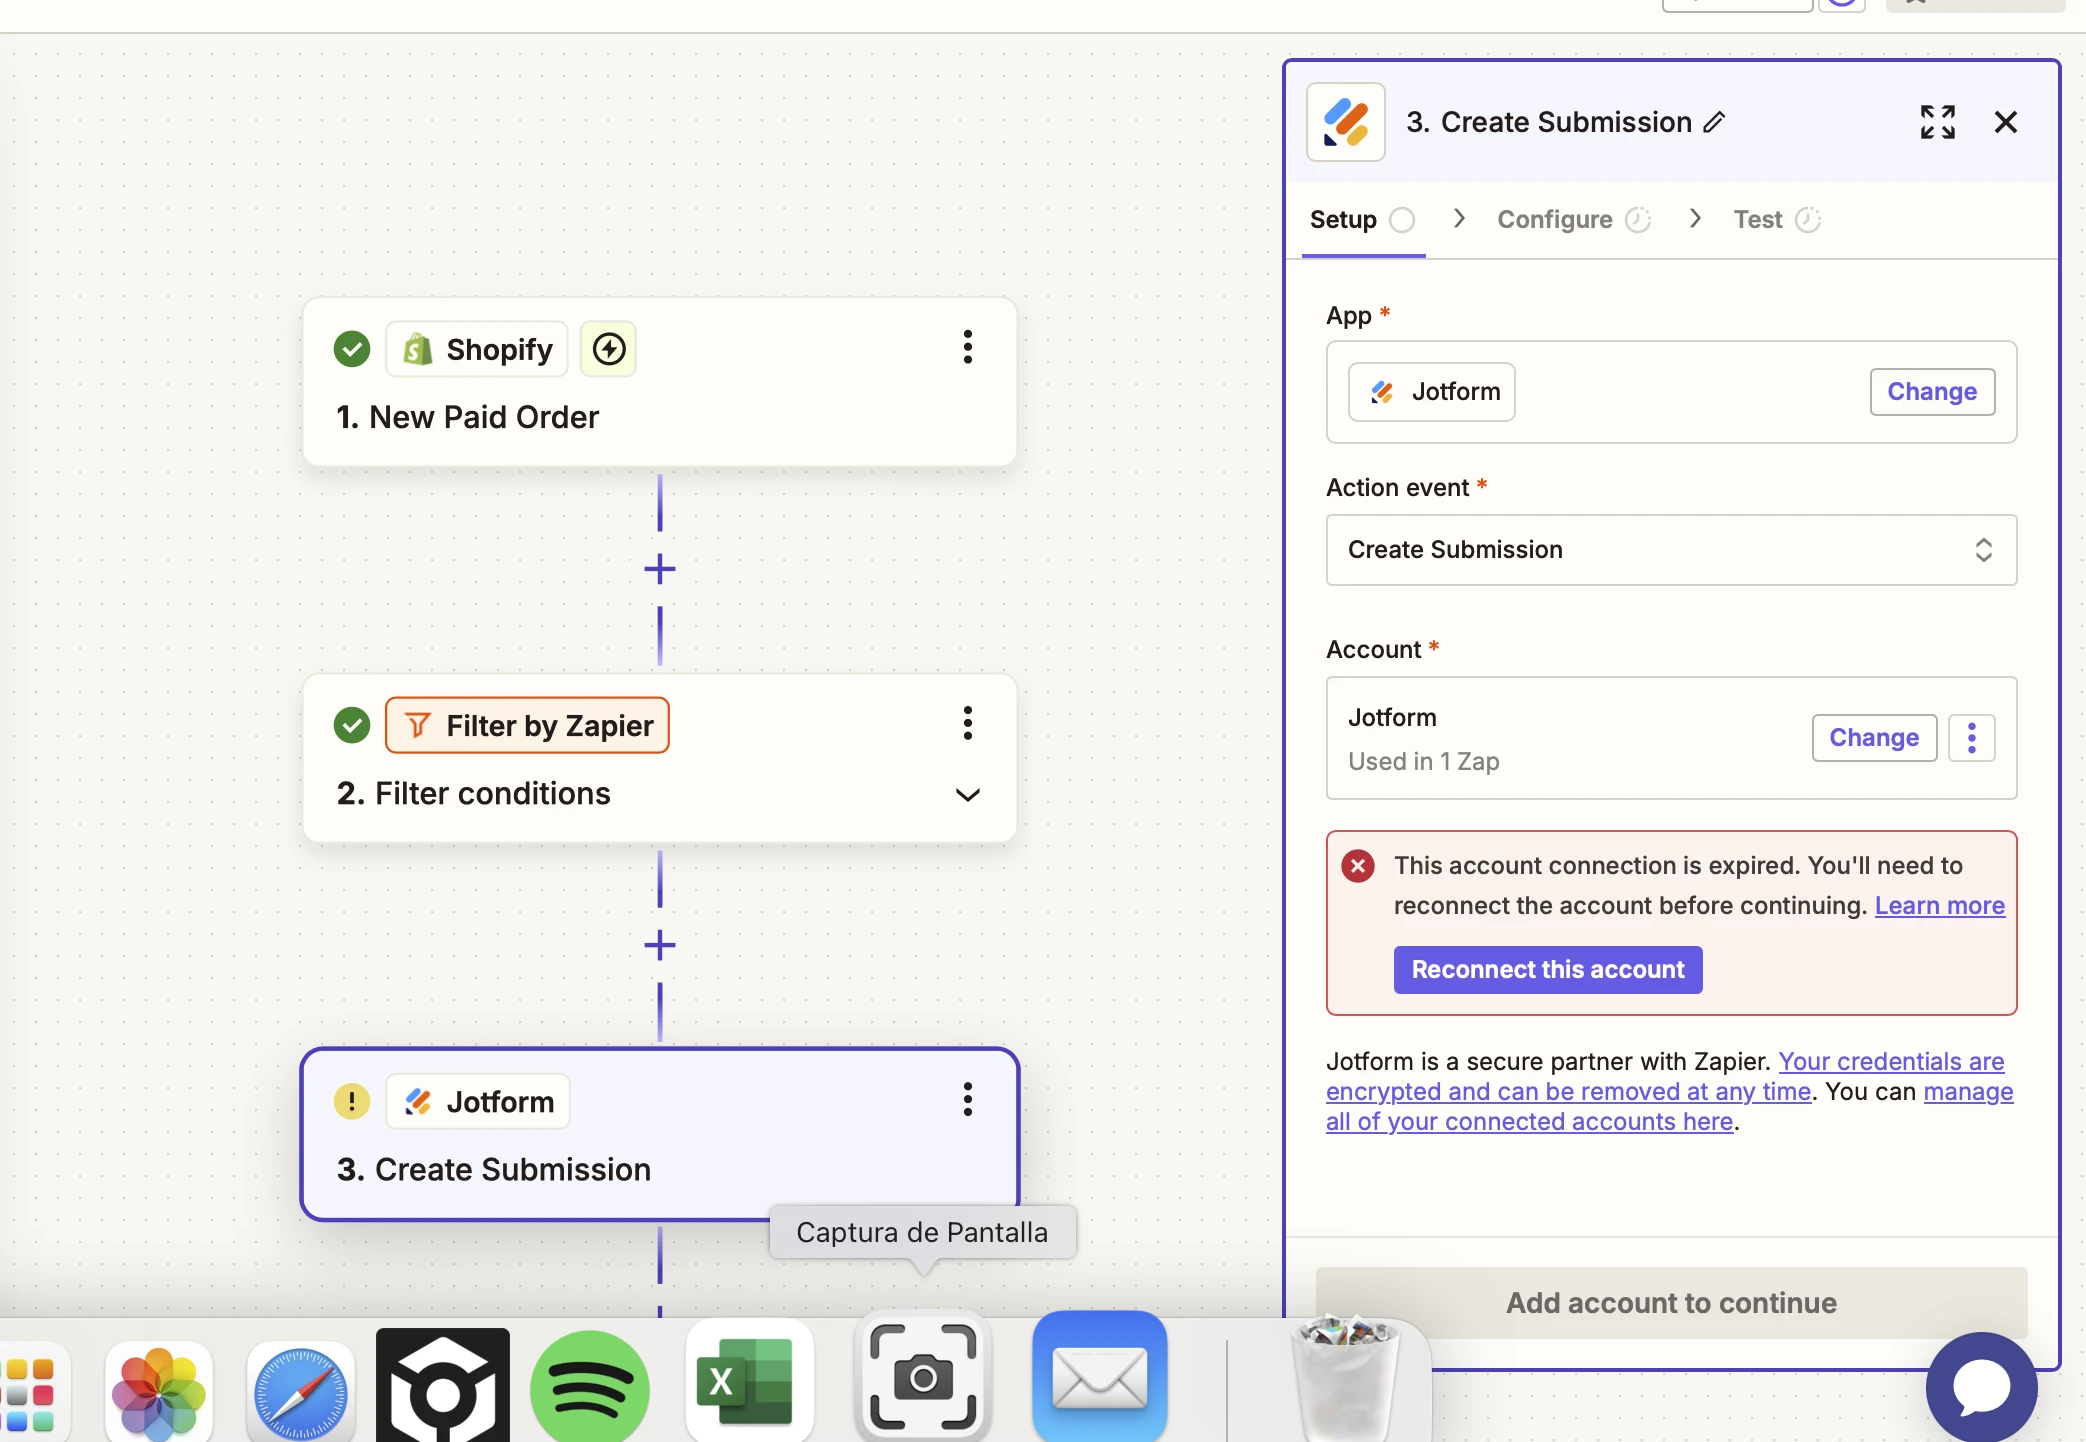This screenshot has height=1442, width=2086.
Task: Click Change next to the Jotform app
Action: click(x=1931, y=391)
